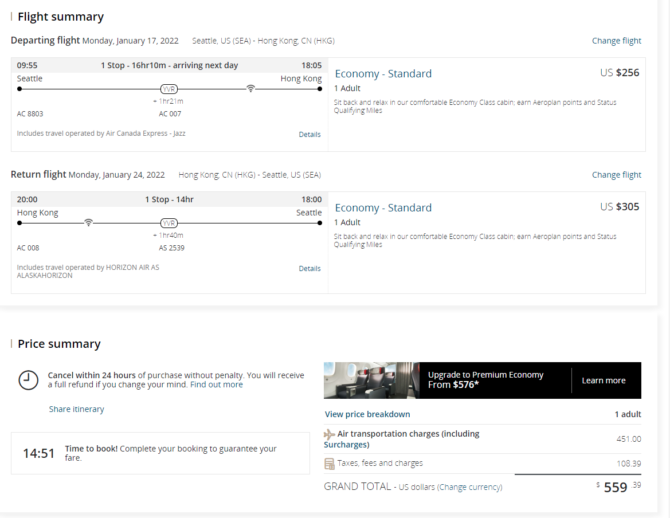The height and width of the screenshot is (518, 670).
Task: Click the departing Economy - Standard fare title
Action: coord(383,74)
